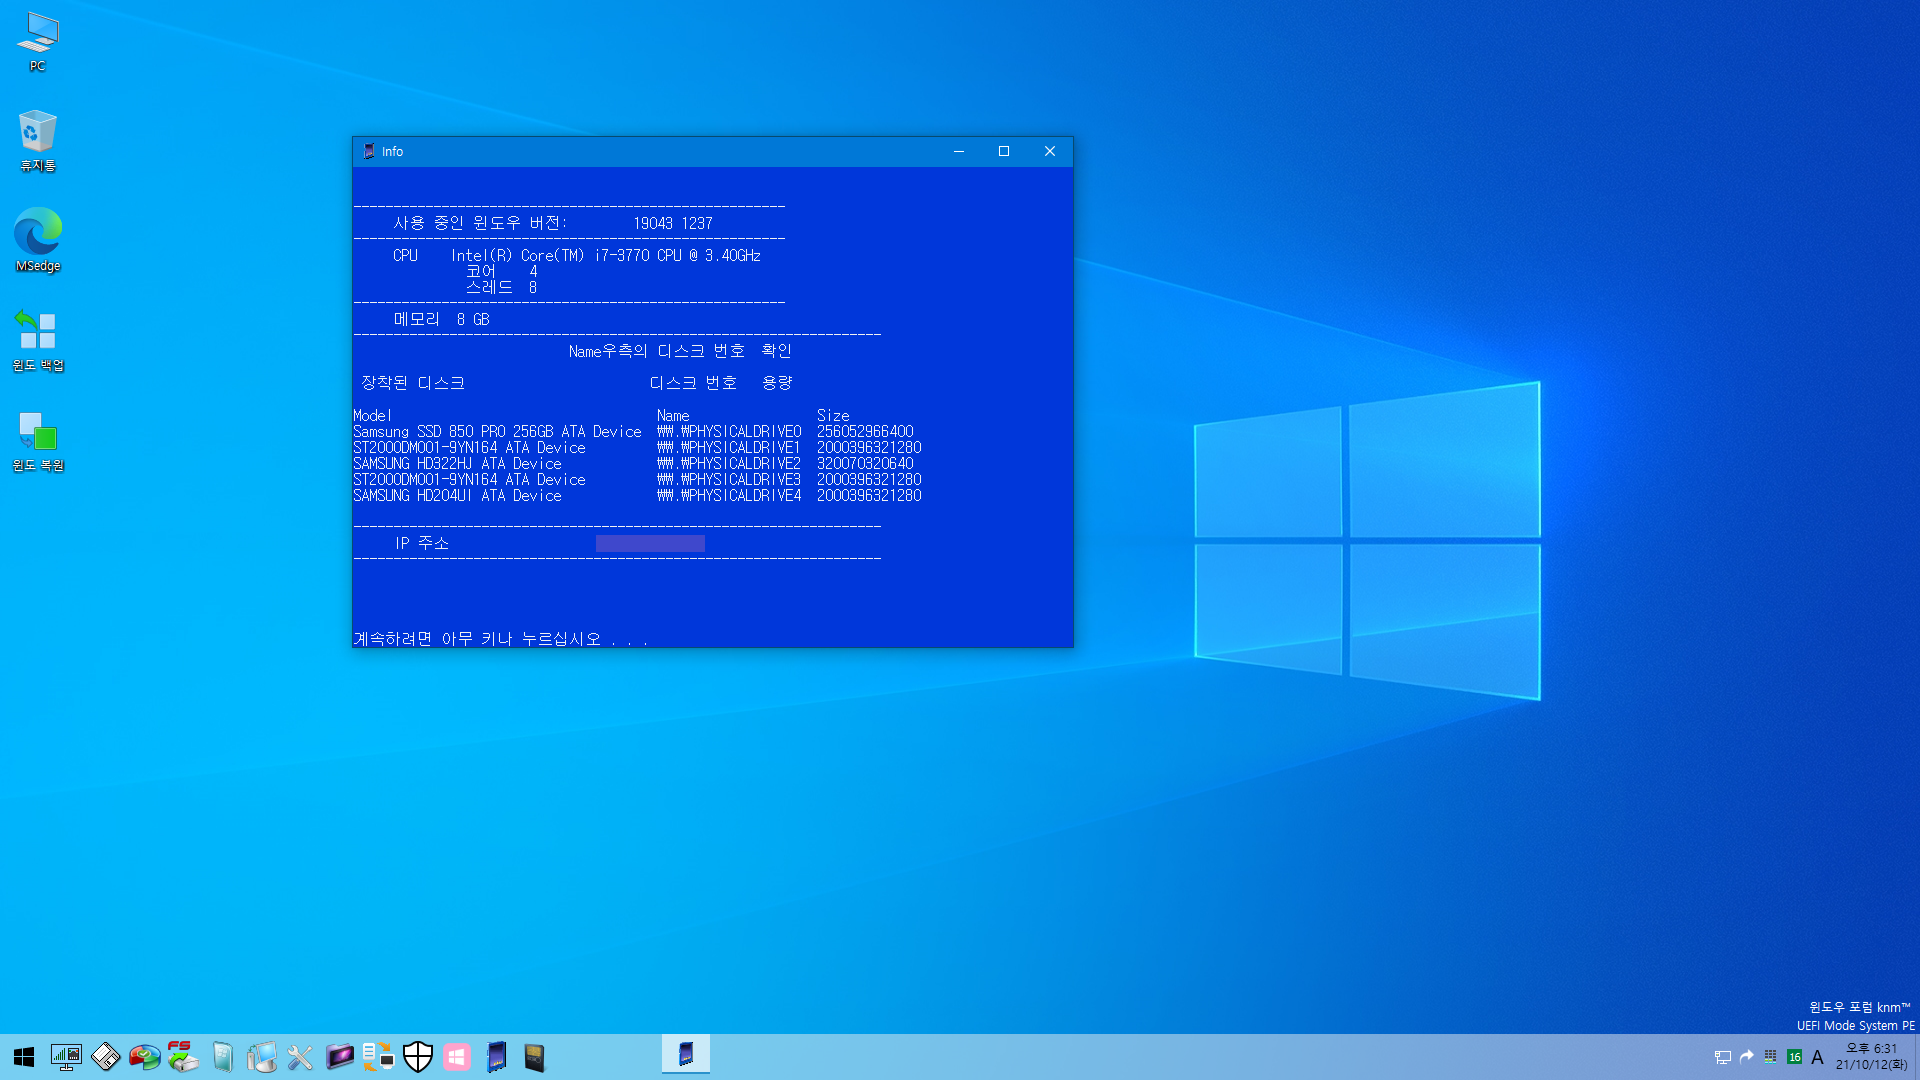Open the wrench and screwdriver tools icon

tap(300, 1057)
